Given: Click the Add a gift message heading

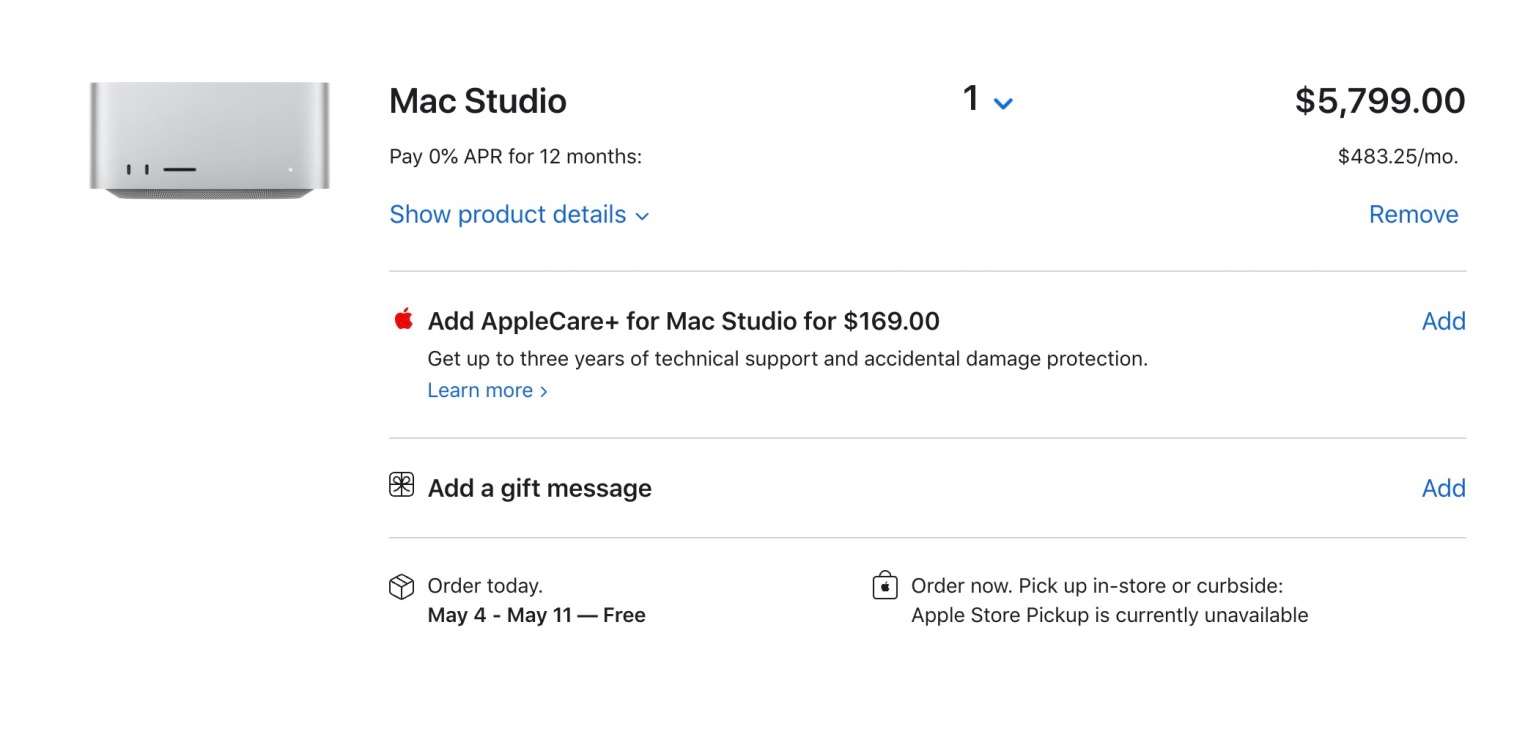Looking at the screenshot, I should pos(539,488).
